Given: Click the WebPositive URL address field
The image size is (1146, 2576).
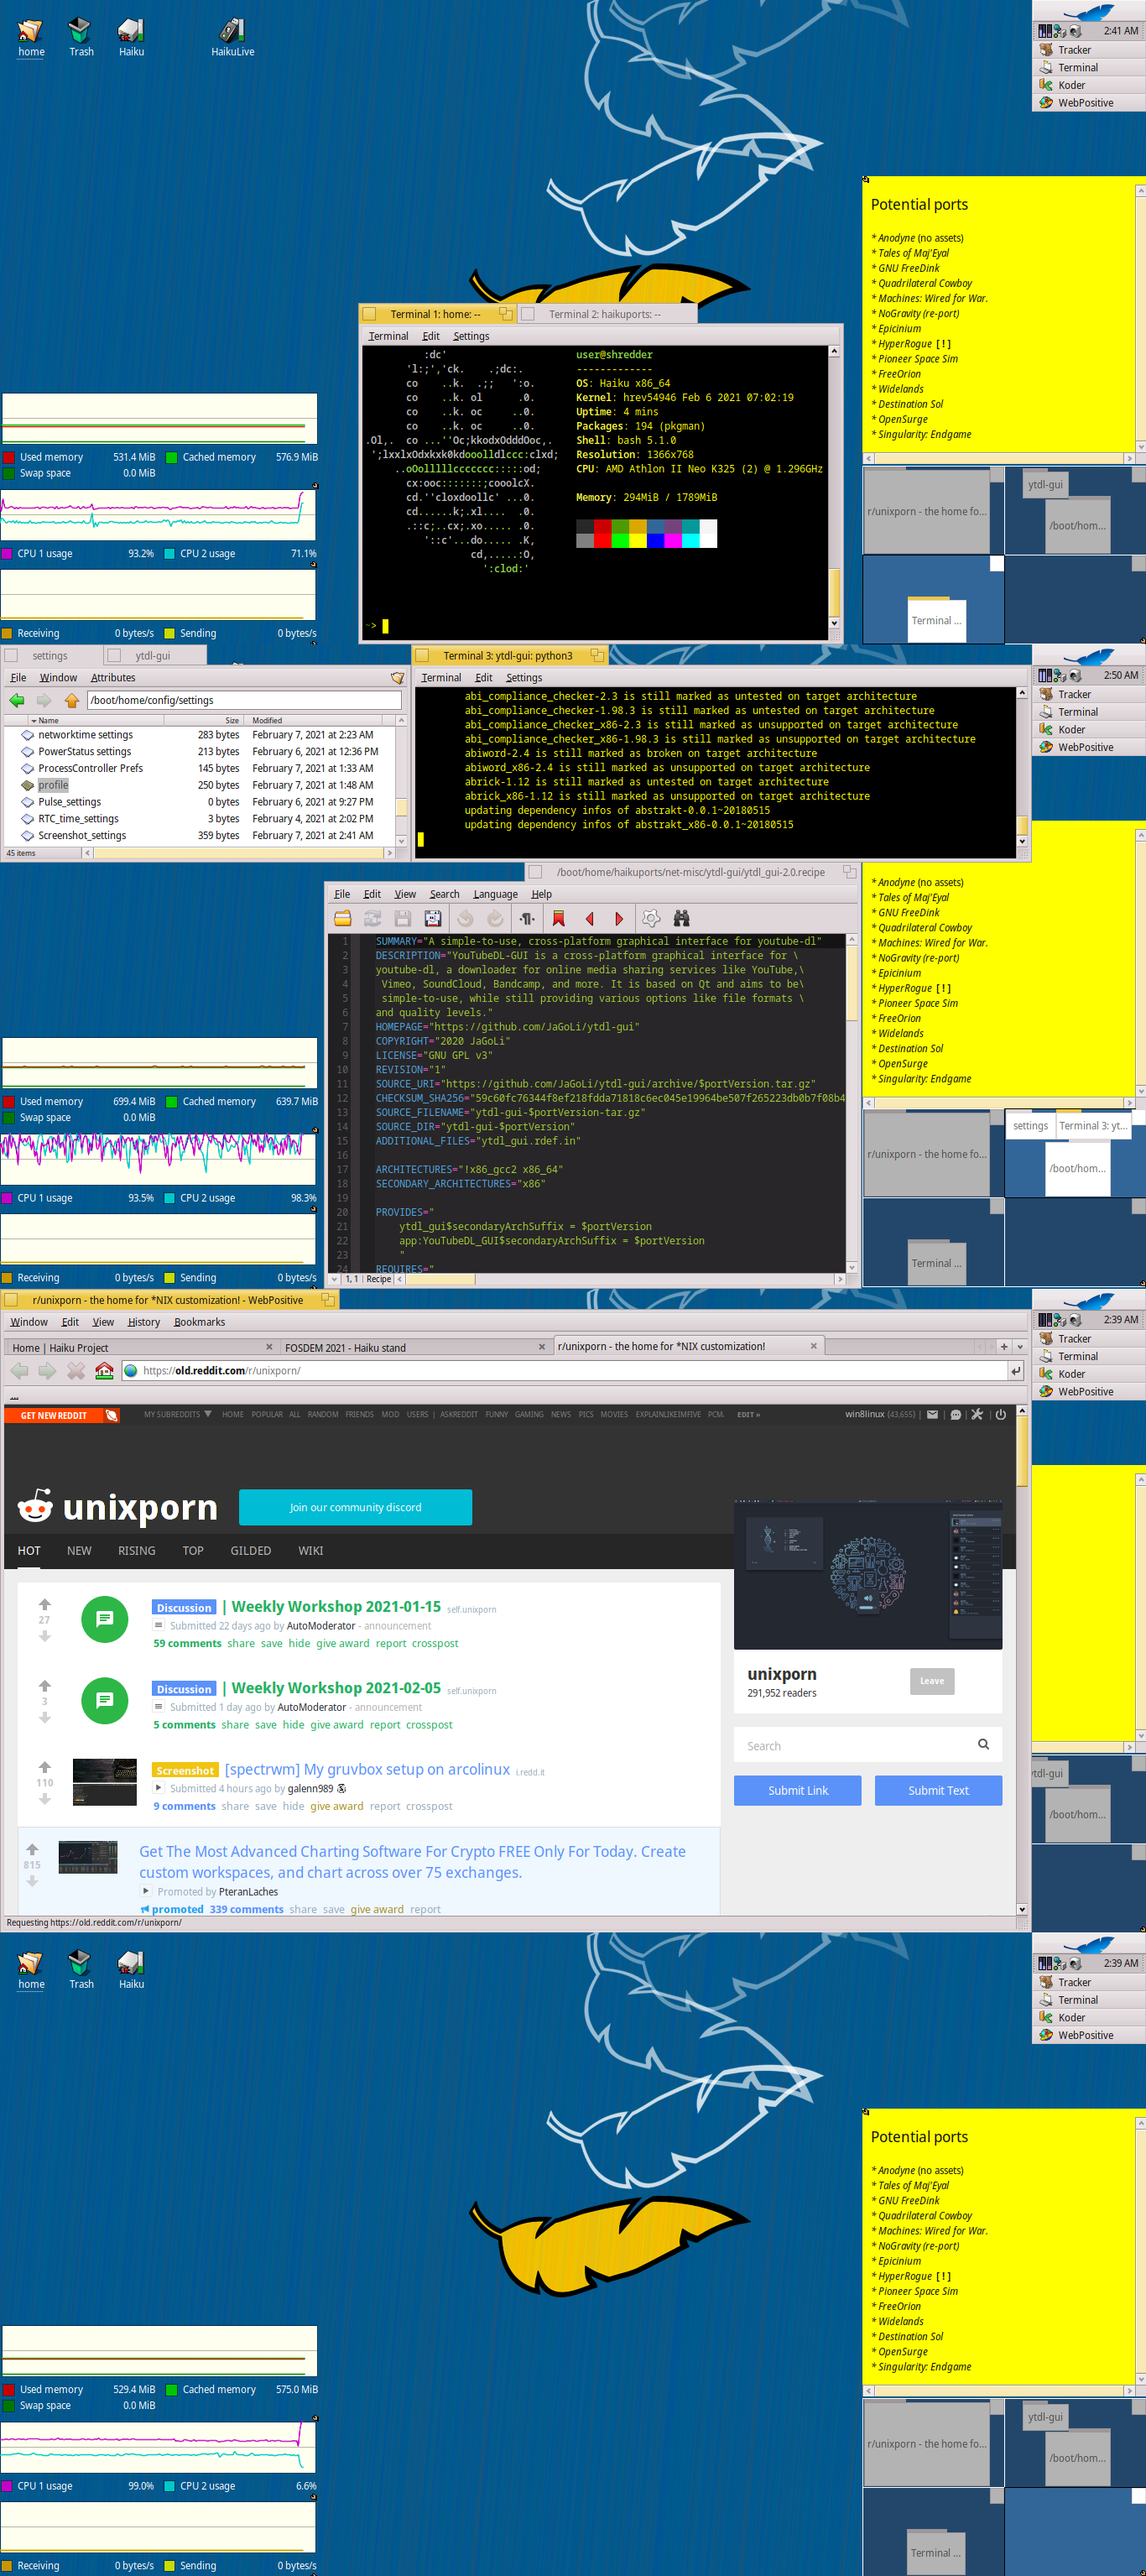Looking at the screenshot, I should point(570,1371).
